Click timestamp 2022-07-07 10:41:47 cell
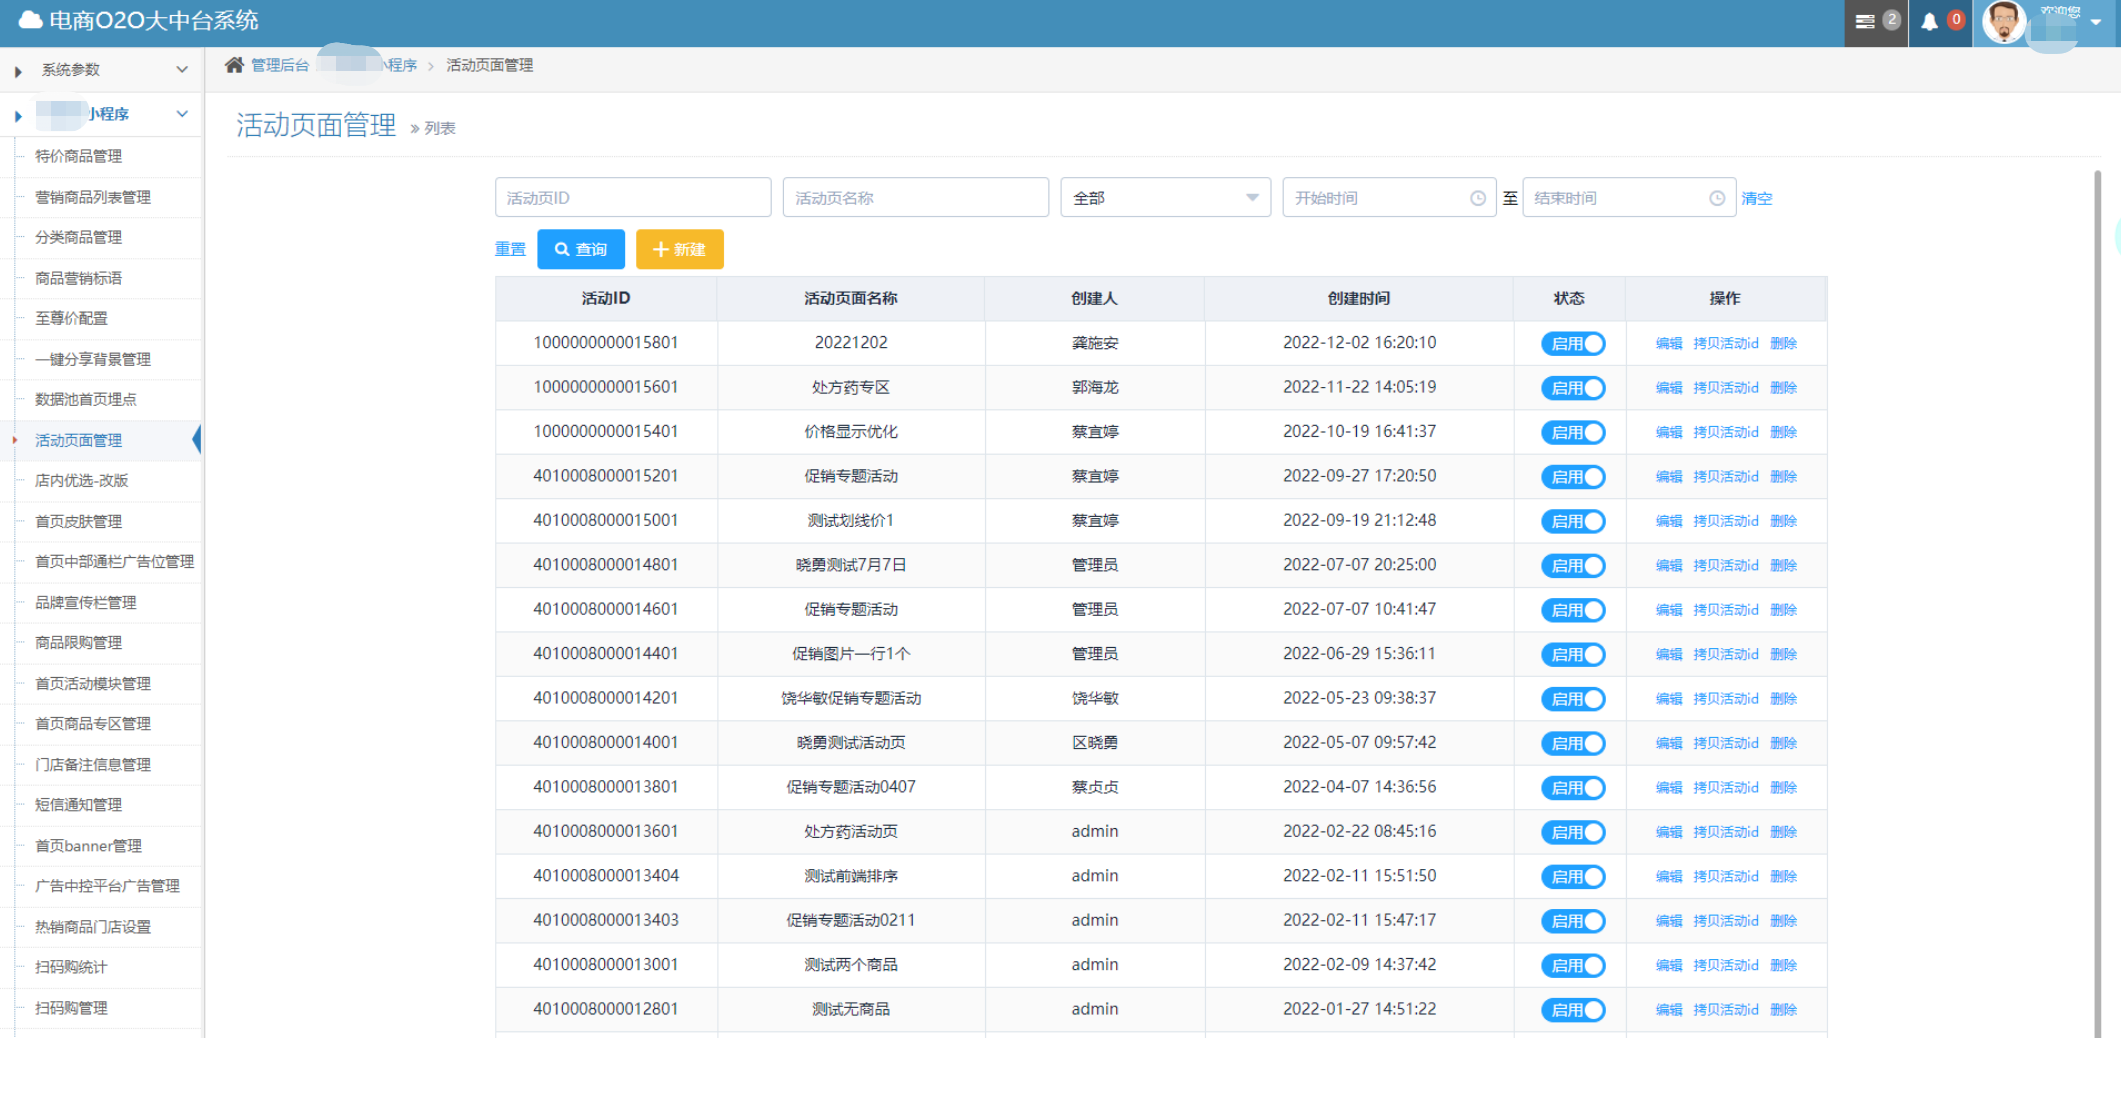 (1359, 609)
